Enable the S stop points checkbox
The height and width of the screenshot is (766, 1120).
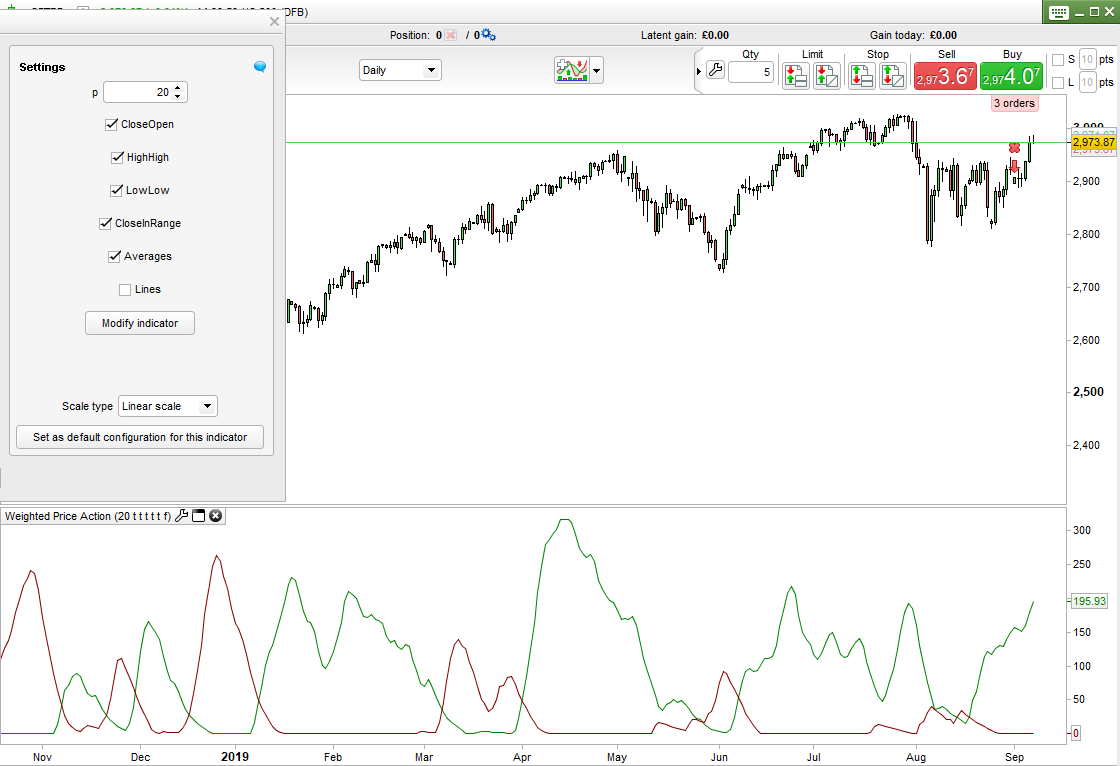[1058, 60]
